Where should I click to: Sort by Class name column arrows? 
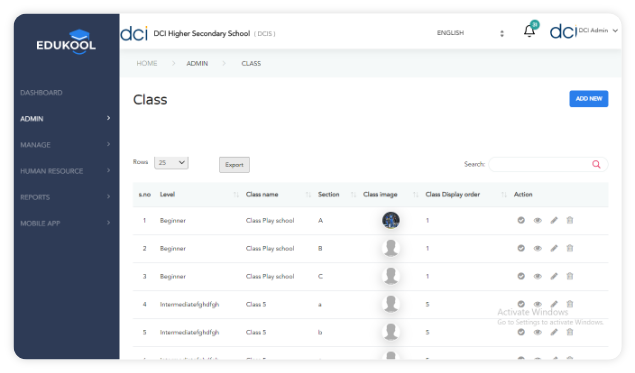pos(308,195)
